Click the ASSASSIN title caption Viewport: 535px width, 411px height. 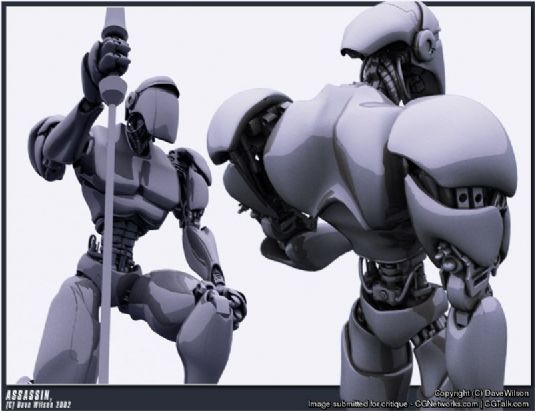point(29,395)
